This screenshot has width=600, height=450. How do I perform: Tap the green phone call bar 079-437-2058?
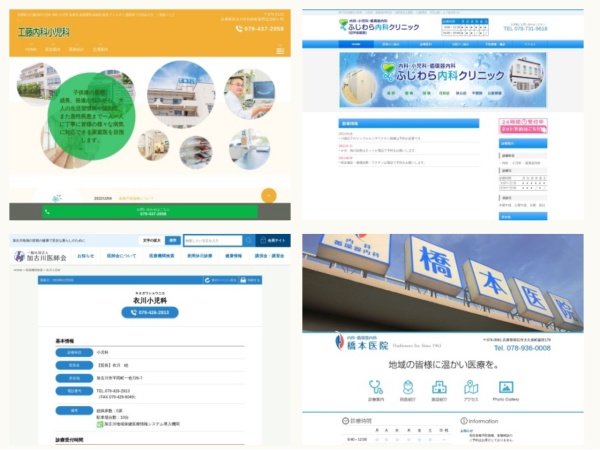[150, 212]
